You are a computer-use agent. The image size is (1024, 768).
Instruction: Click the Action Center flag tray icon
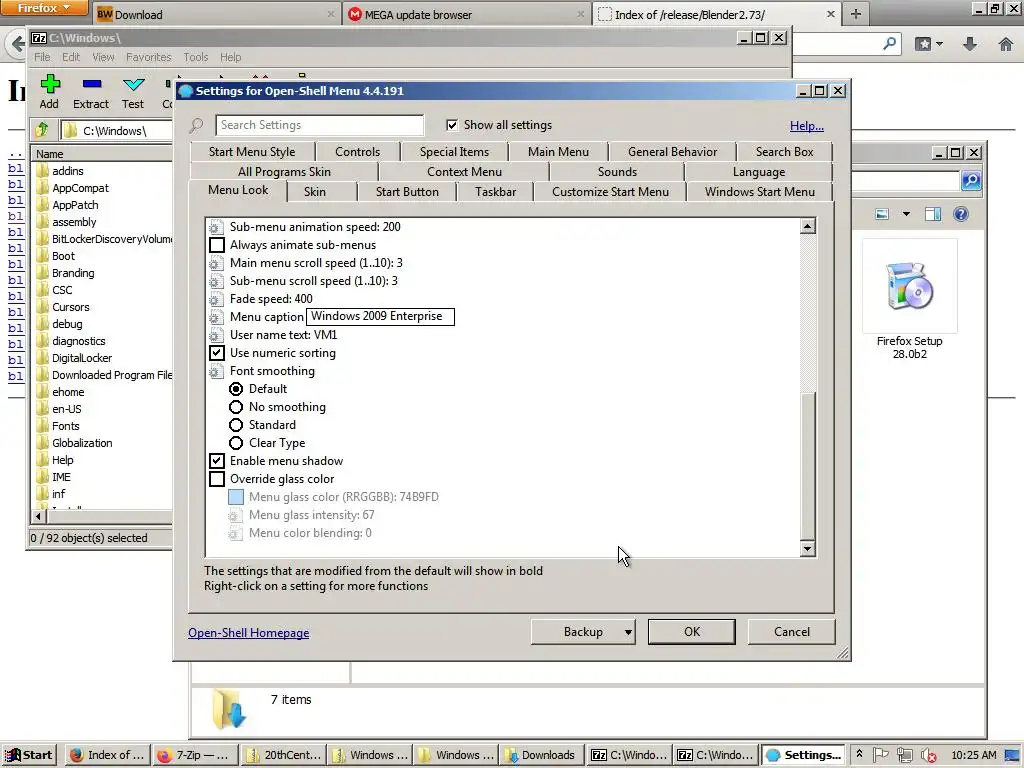pos(881,755)
